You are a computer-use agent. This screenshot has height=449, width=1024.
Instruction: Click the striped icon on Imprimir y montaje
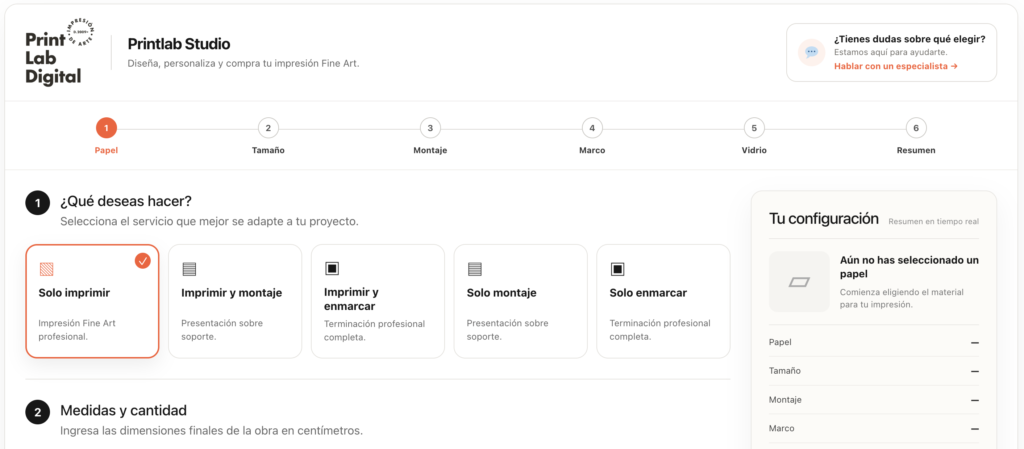pyautogui.click(x=189, y=269)
